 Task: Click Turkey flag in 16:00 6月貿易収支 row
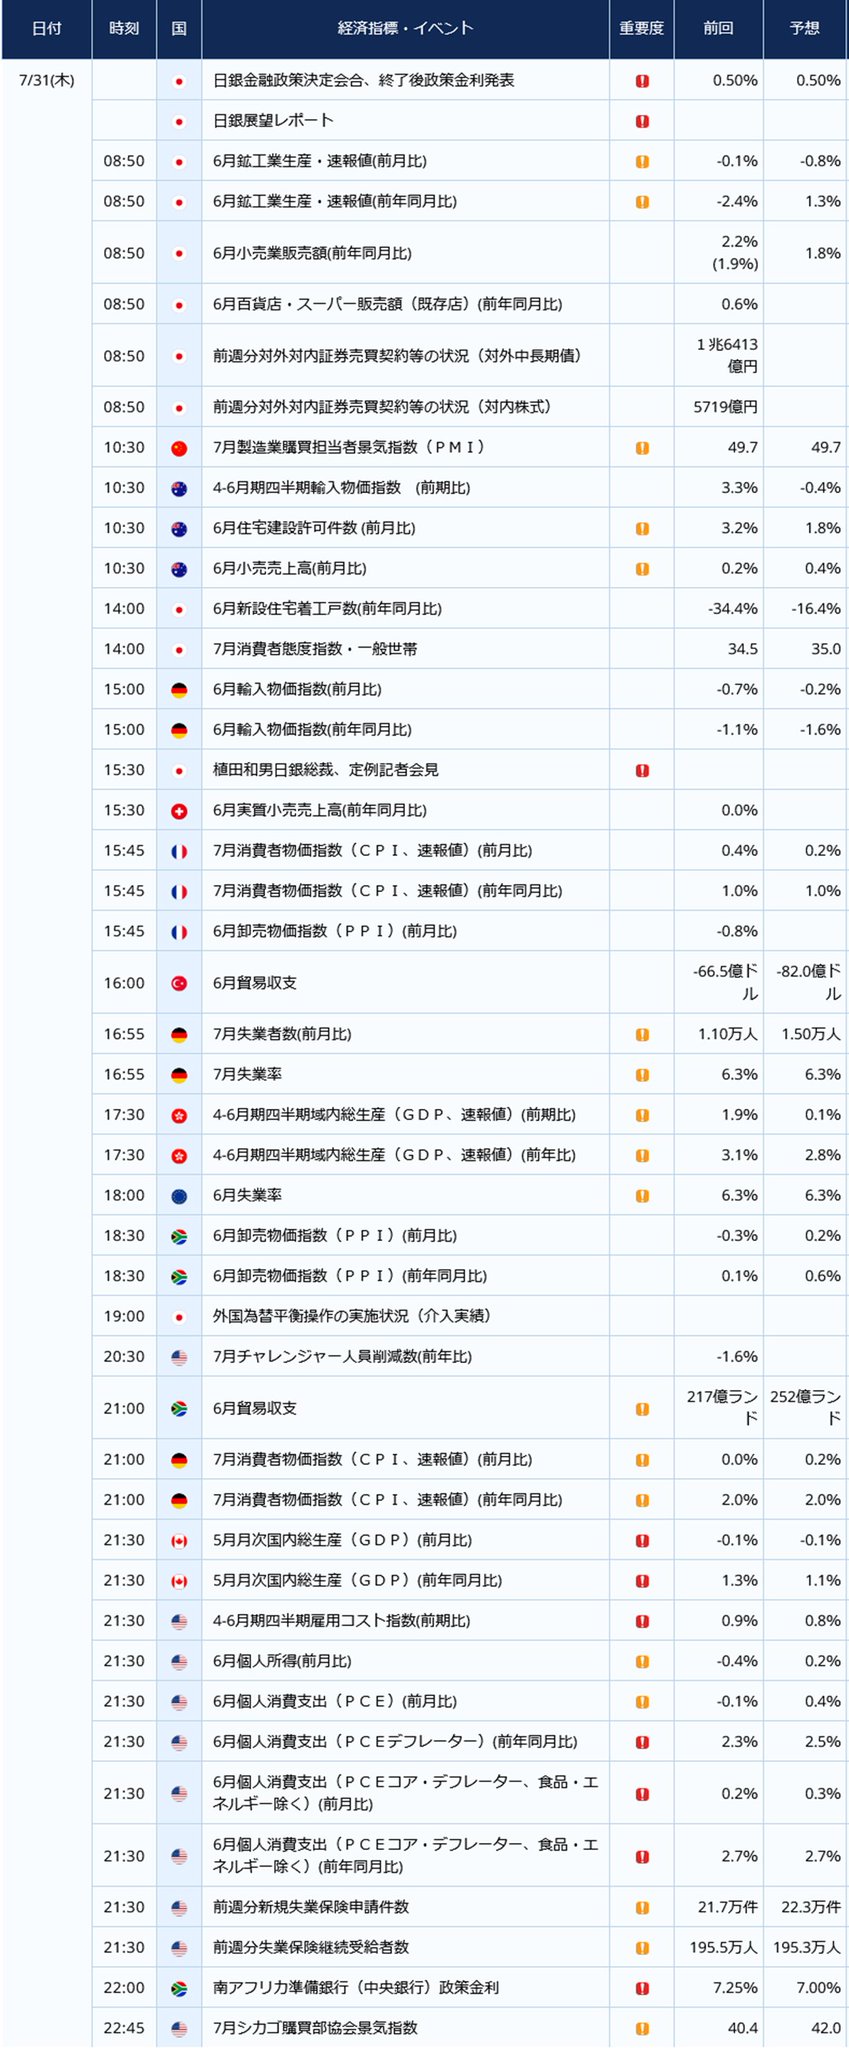tap(179, 983)
